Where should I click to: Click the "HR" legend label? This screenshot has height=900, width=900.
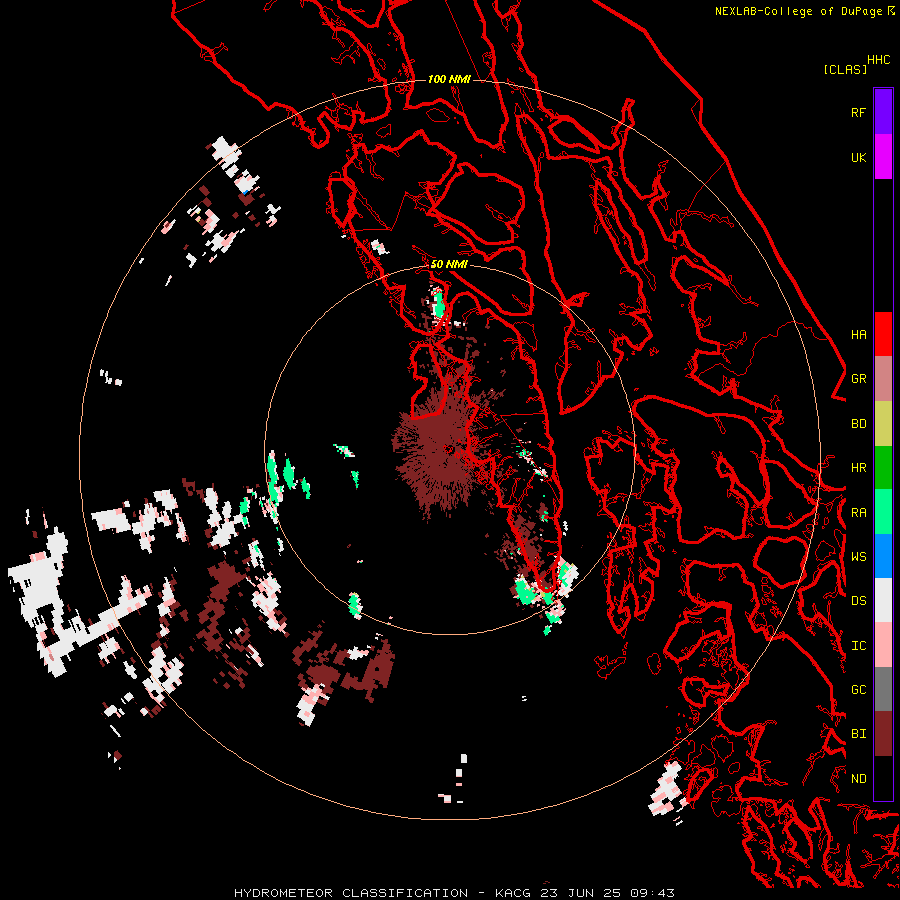pyautogui.click(x=858, y=468)
